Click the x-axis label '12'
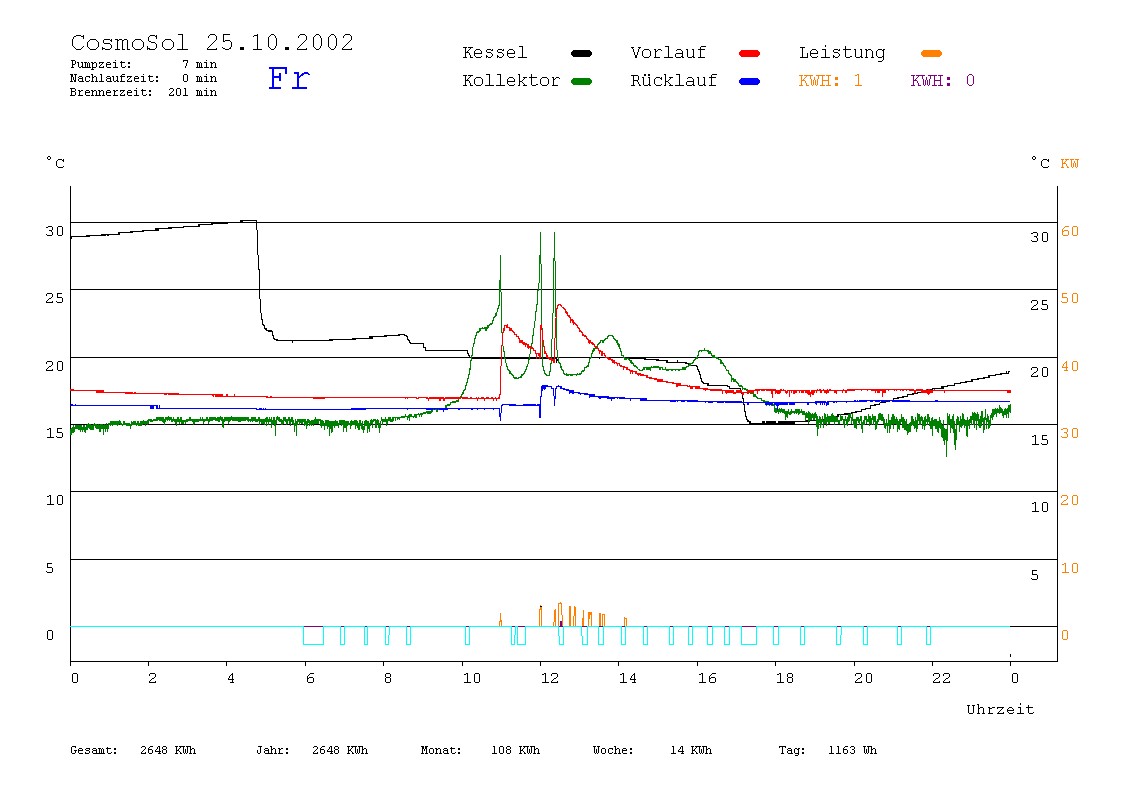 (x=550, y=678)
